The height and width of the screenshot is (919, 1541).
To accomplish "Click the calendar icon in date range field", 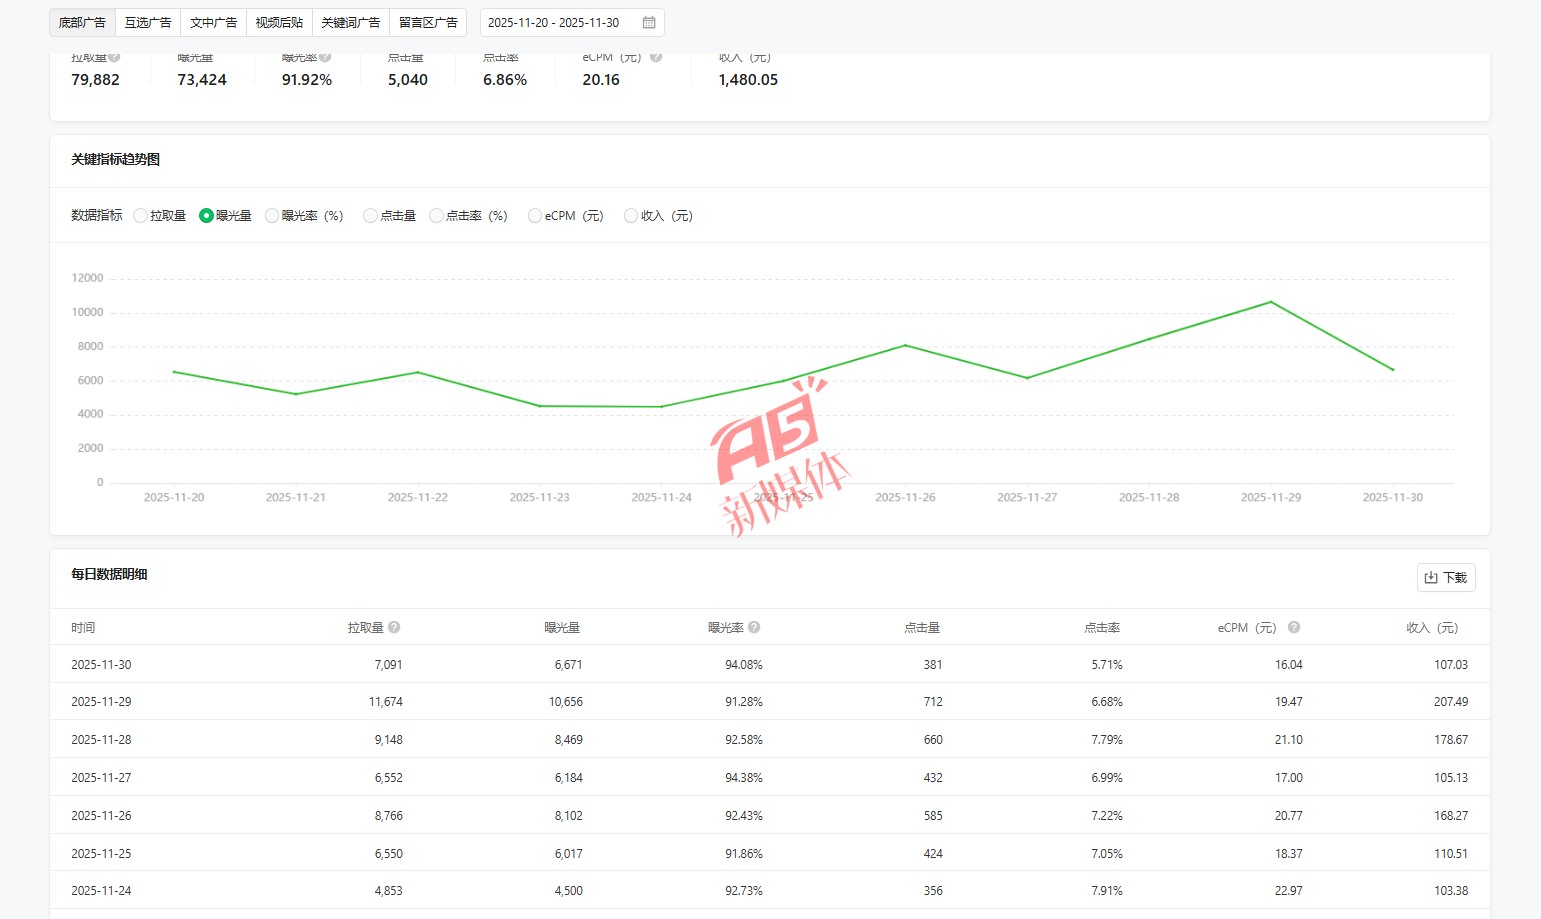I will click(649, 22).
